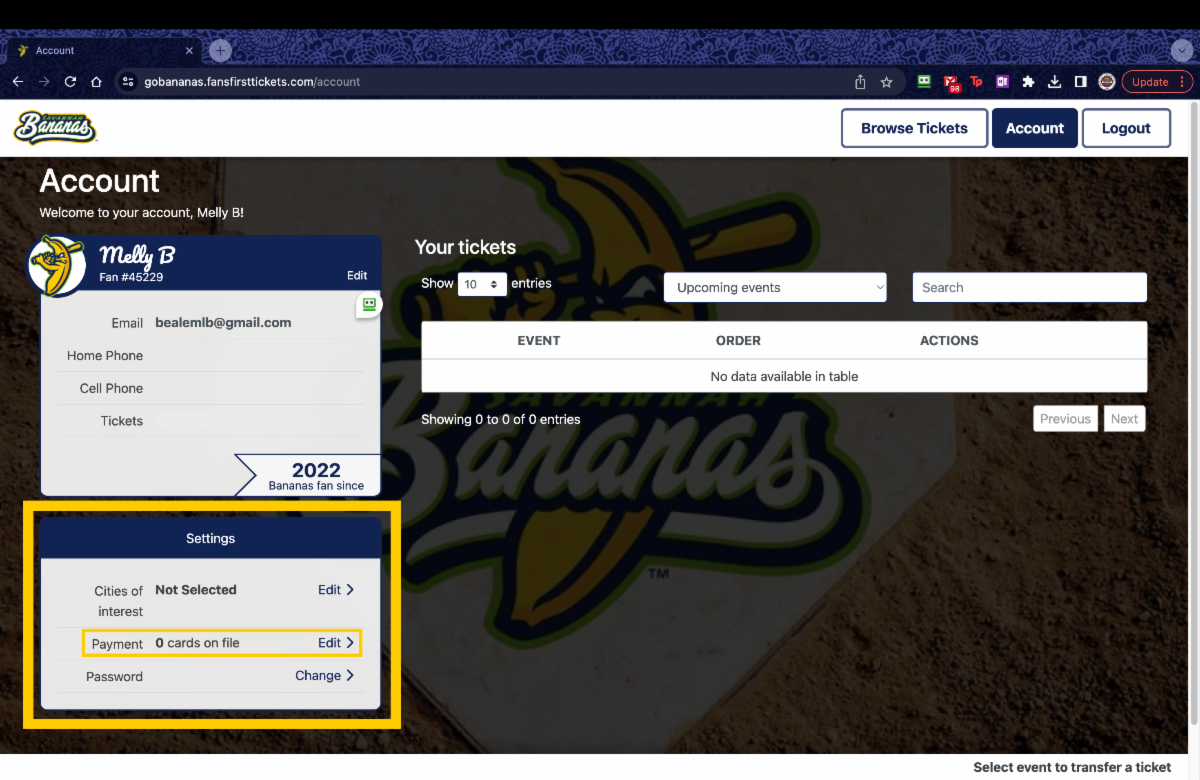Click 'No data available in table' text

(x=784, y=376)
